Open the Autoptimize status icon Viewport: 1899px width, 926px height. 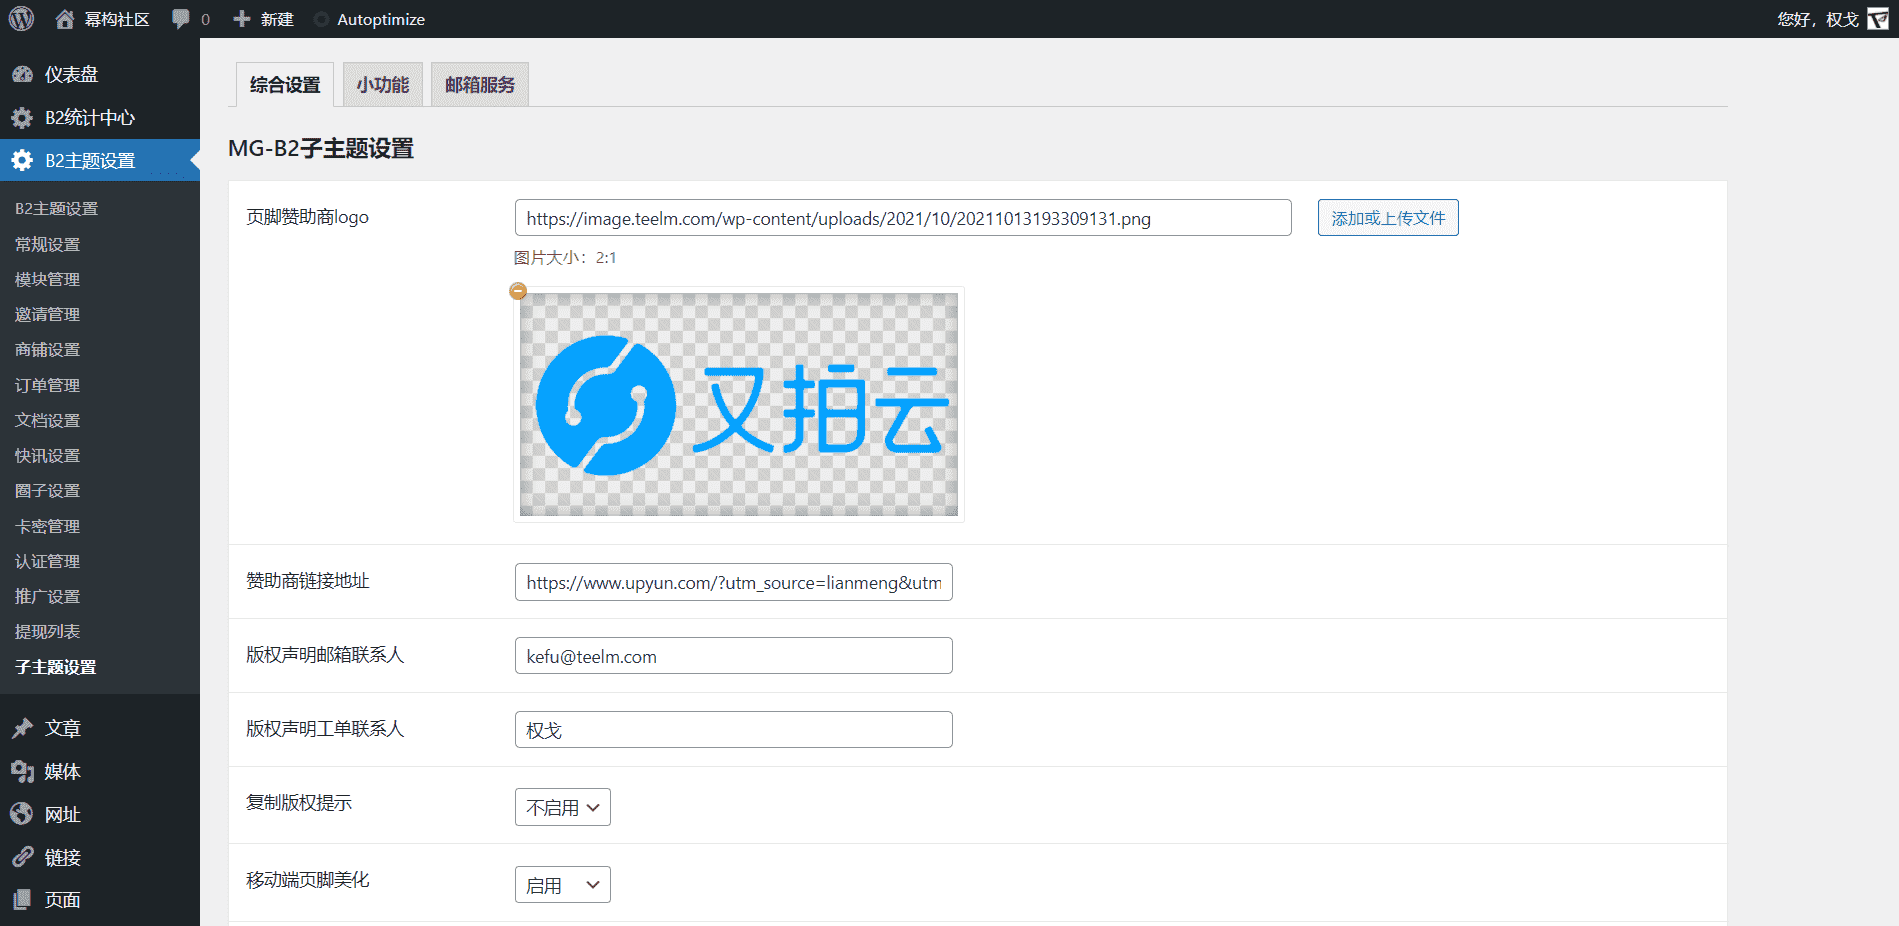click(x=321, y=19)
